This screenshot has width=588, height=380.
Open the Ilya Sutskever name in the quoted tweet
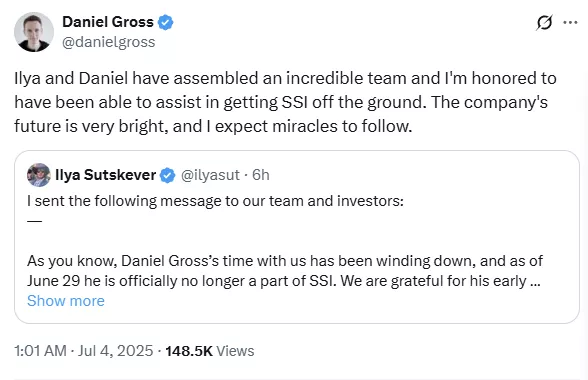pos(105,175)
